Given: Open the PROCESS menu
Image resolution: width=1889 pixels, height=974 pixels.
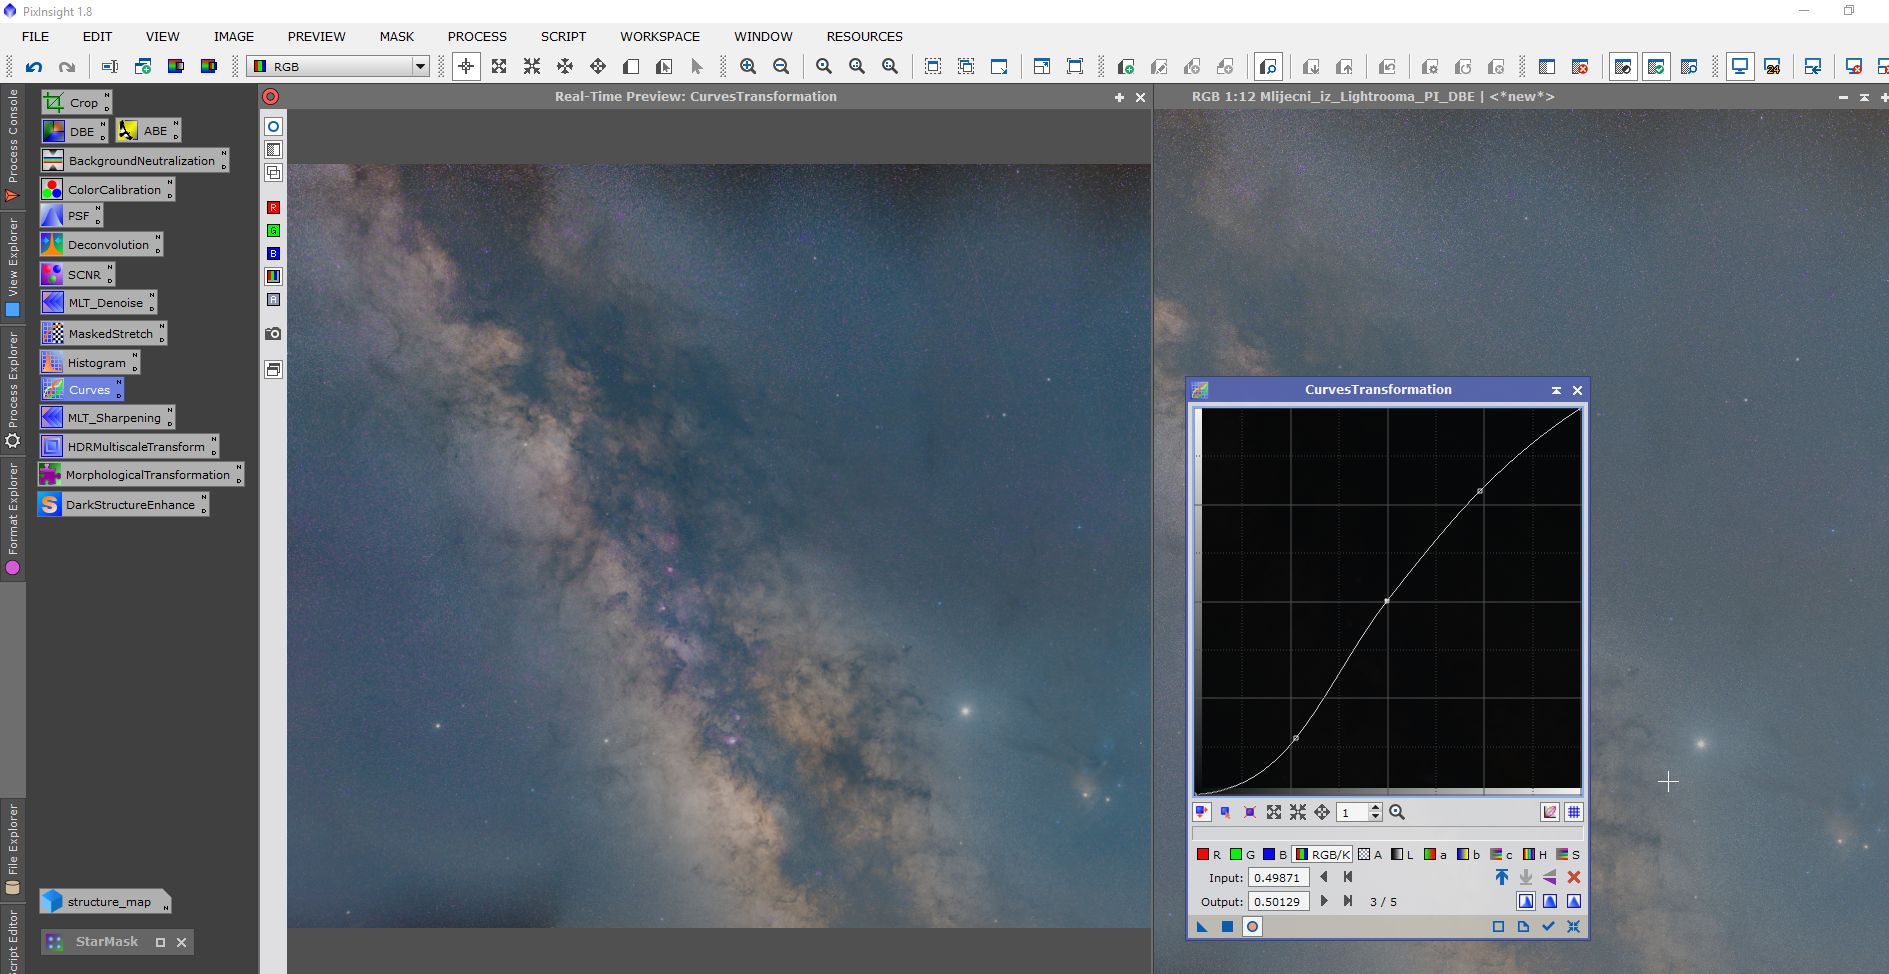Looking at the screenshot, I should click(x=477, y=36).
